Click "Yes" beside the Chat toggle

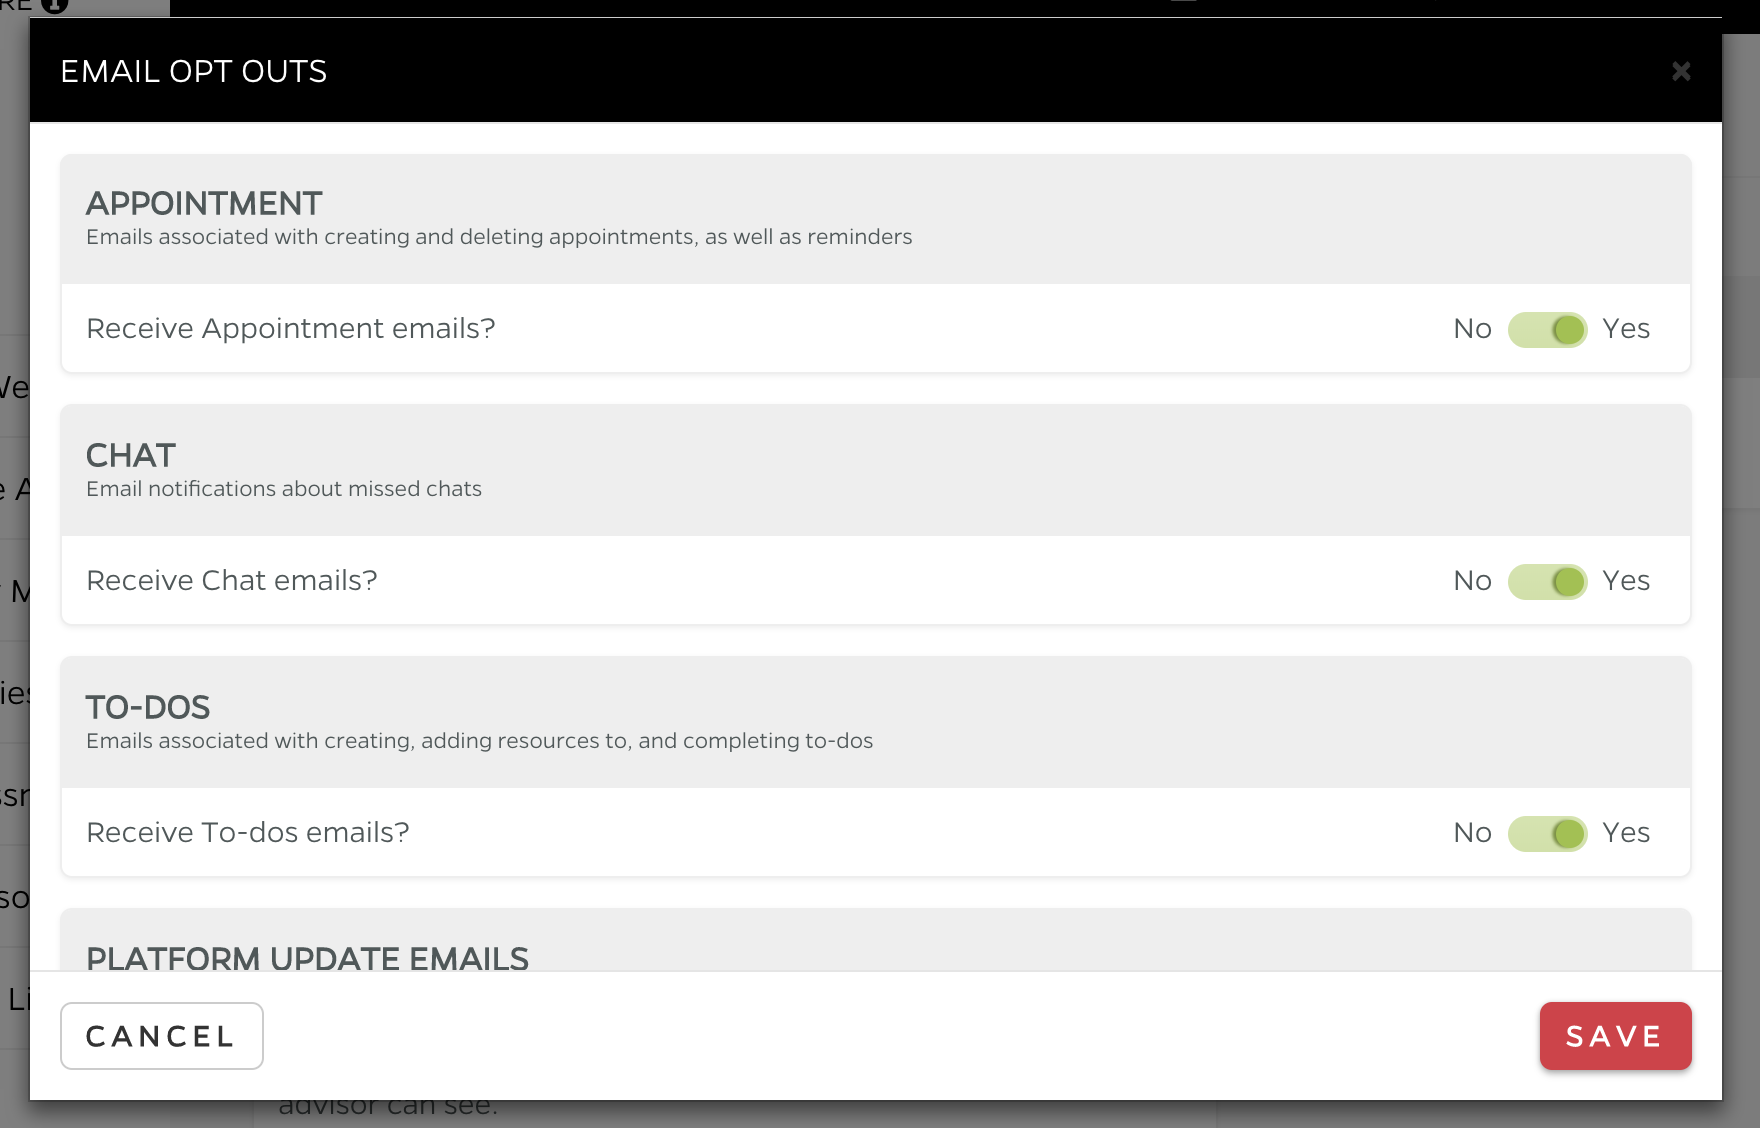(1626, 581)
